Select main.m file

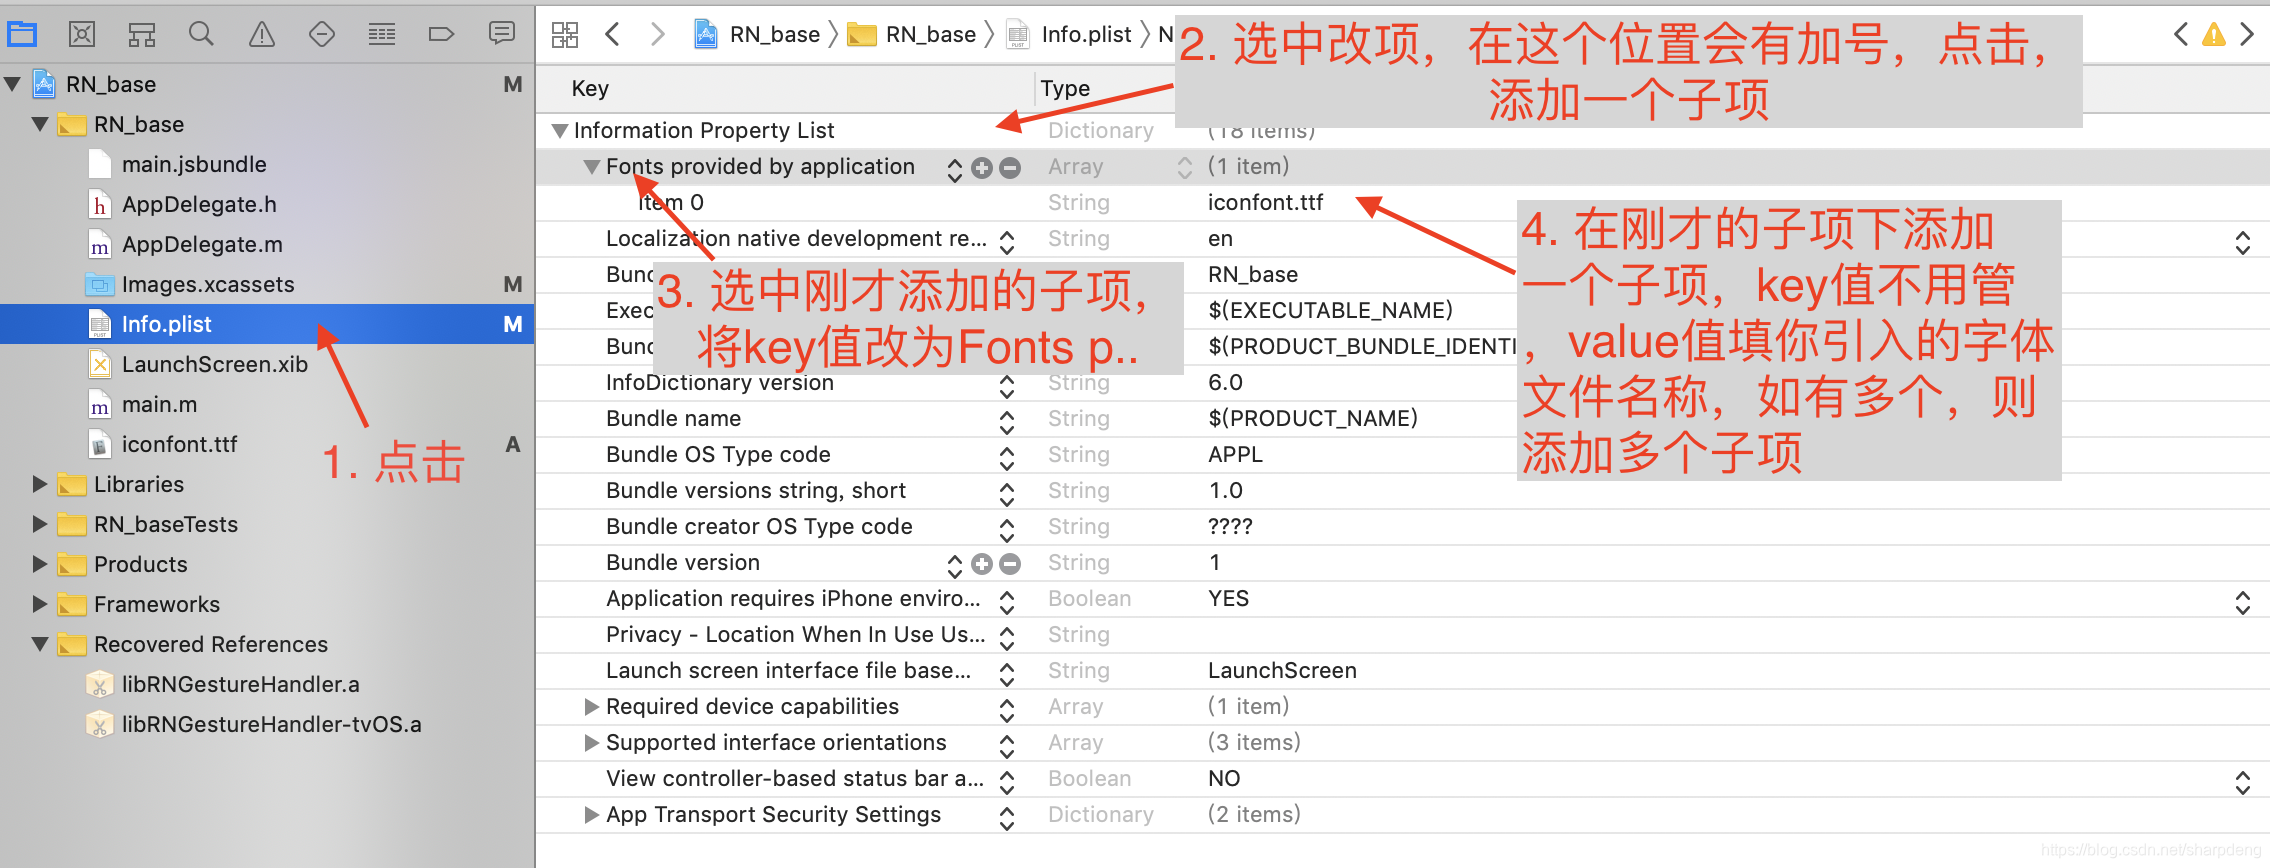[159, 405]
